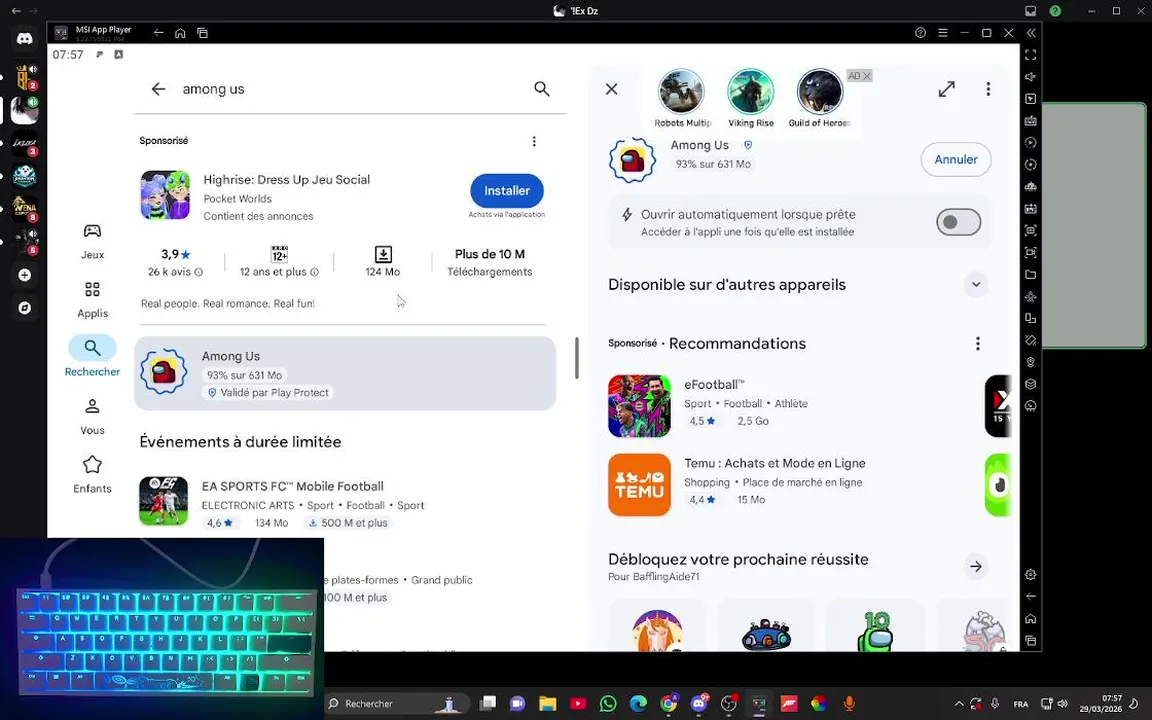Dismiss the AD label banner
The width and height of the screenshot is (1152, 720).
coord(867,76)
